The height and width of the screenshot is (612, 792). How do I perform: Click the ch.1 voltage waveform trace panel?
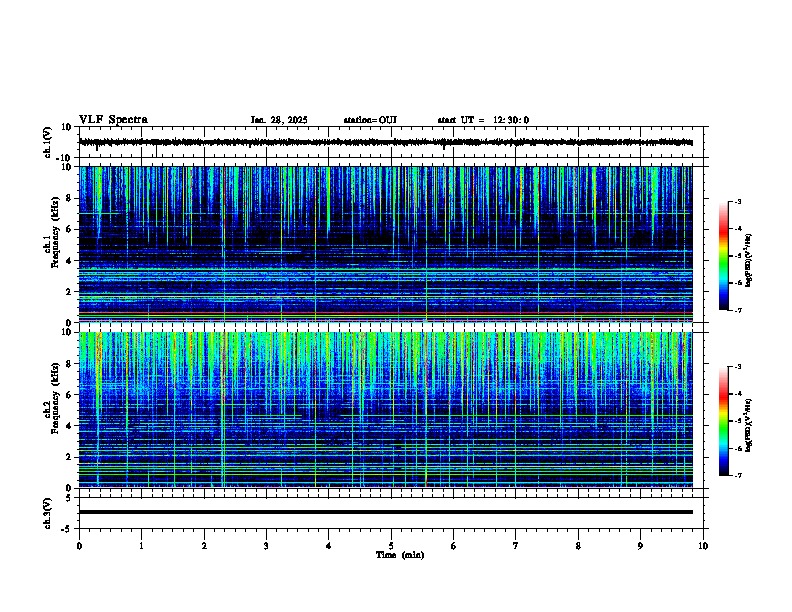tap(391, 142)
